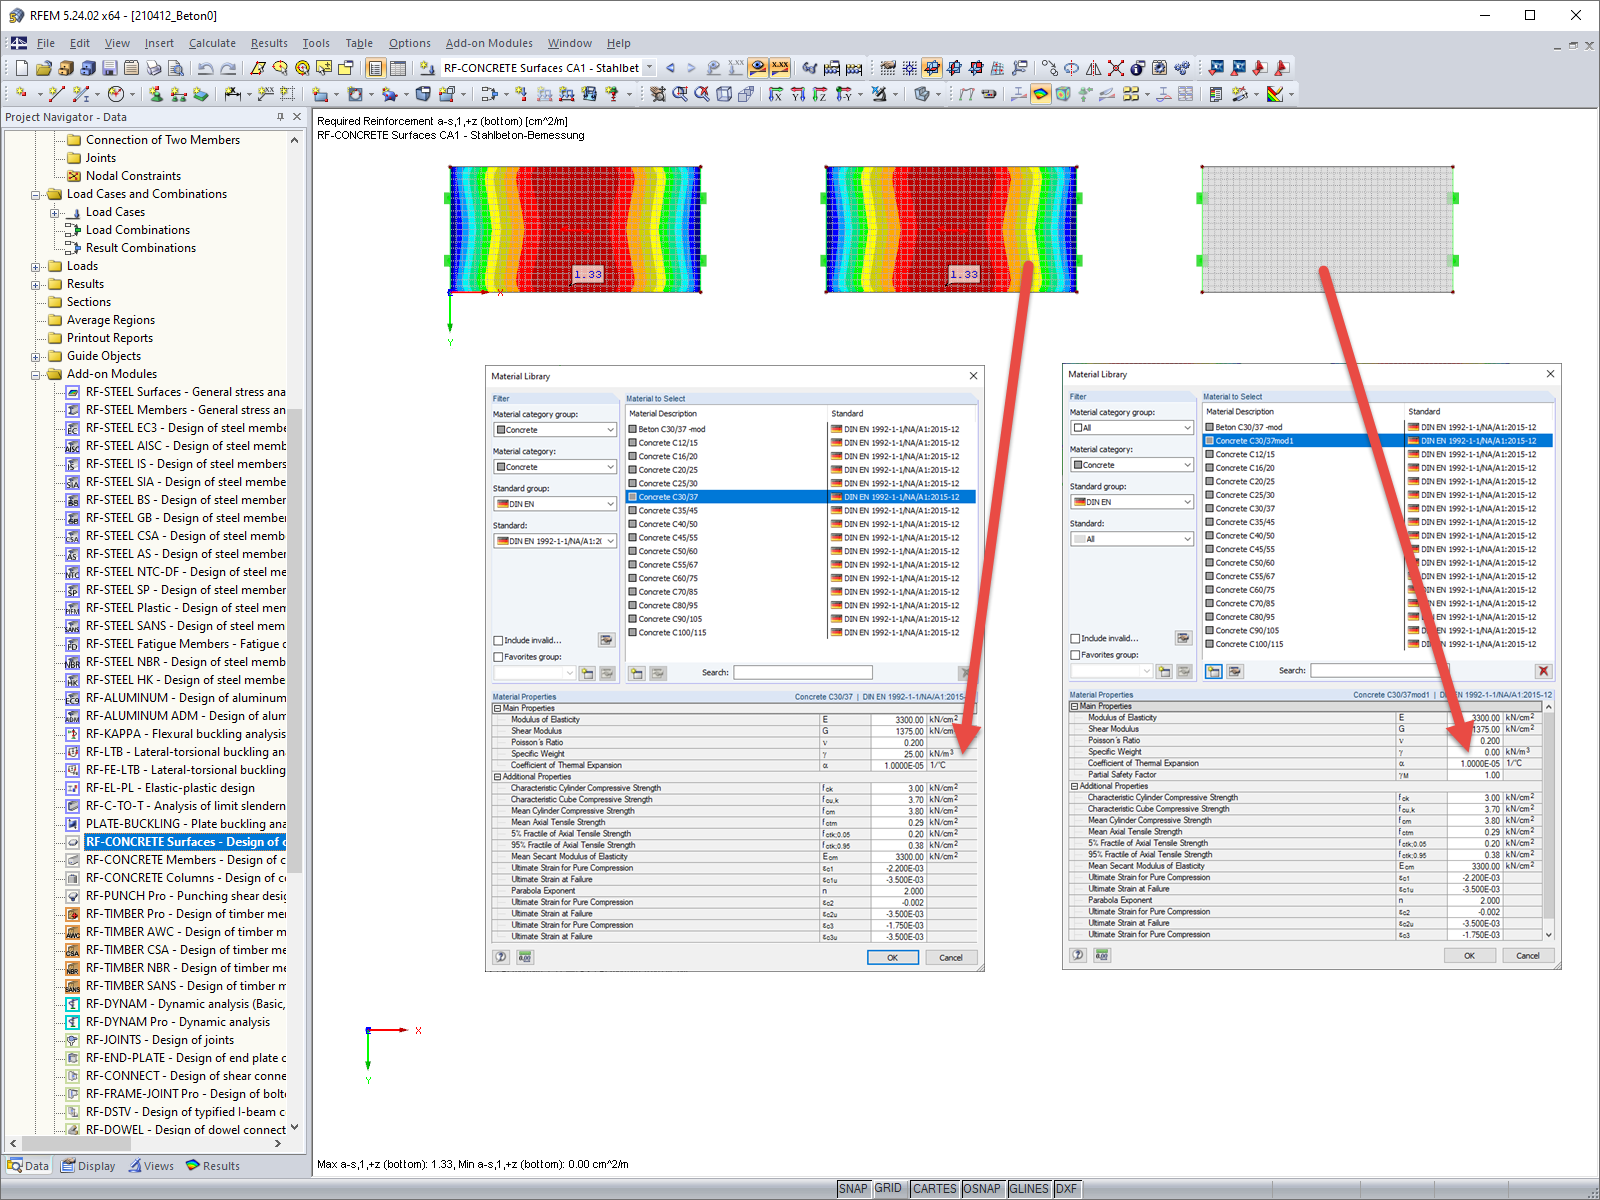The image size is (1600, 1200).
Task: Click the previous result case arrow
Action: 670,68
